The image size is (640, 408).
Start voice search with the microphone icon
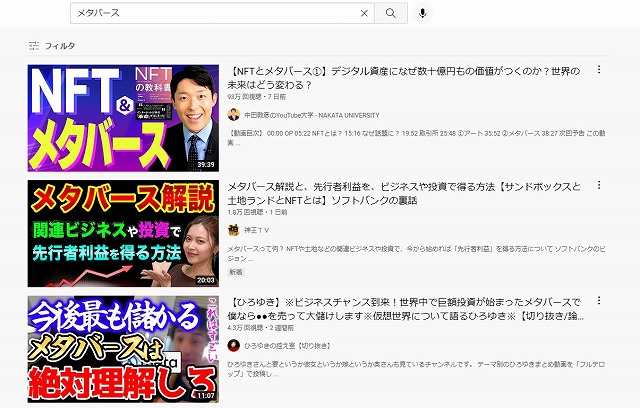click(422, 13)
